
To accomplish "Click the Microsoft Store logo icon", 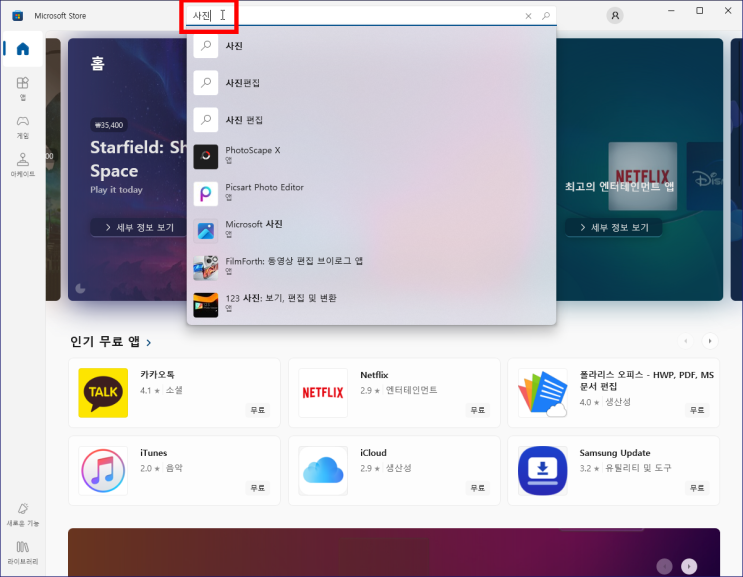I will coord(18,16).
